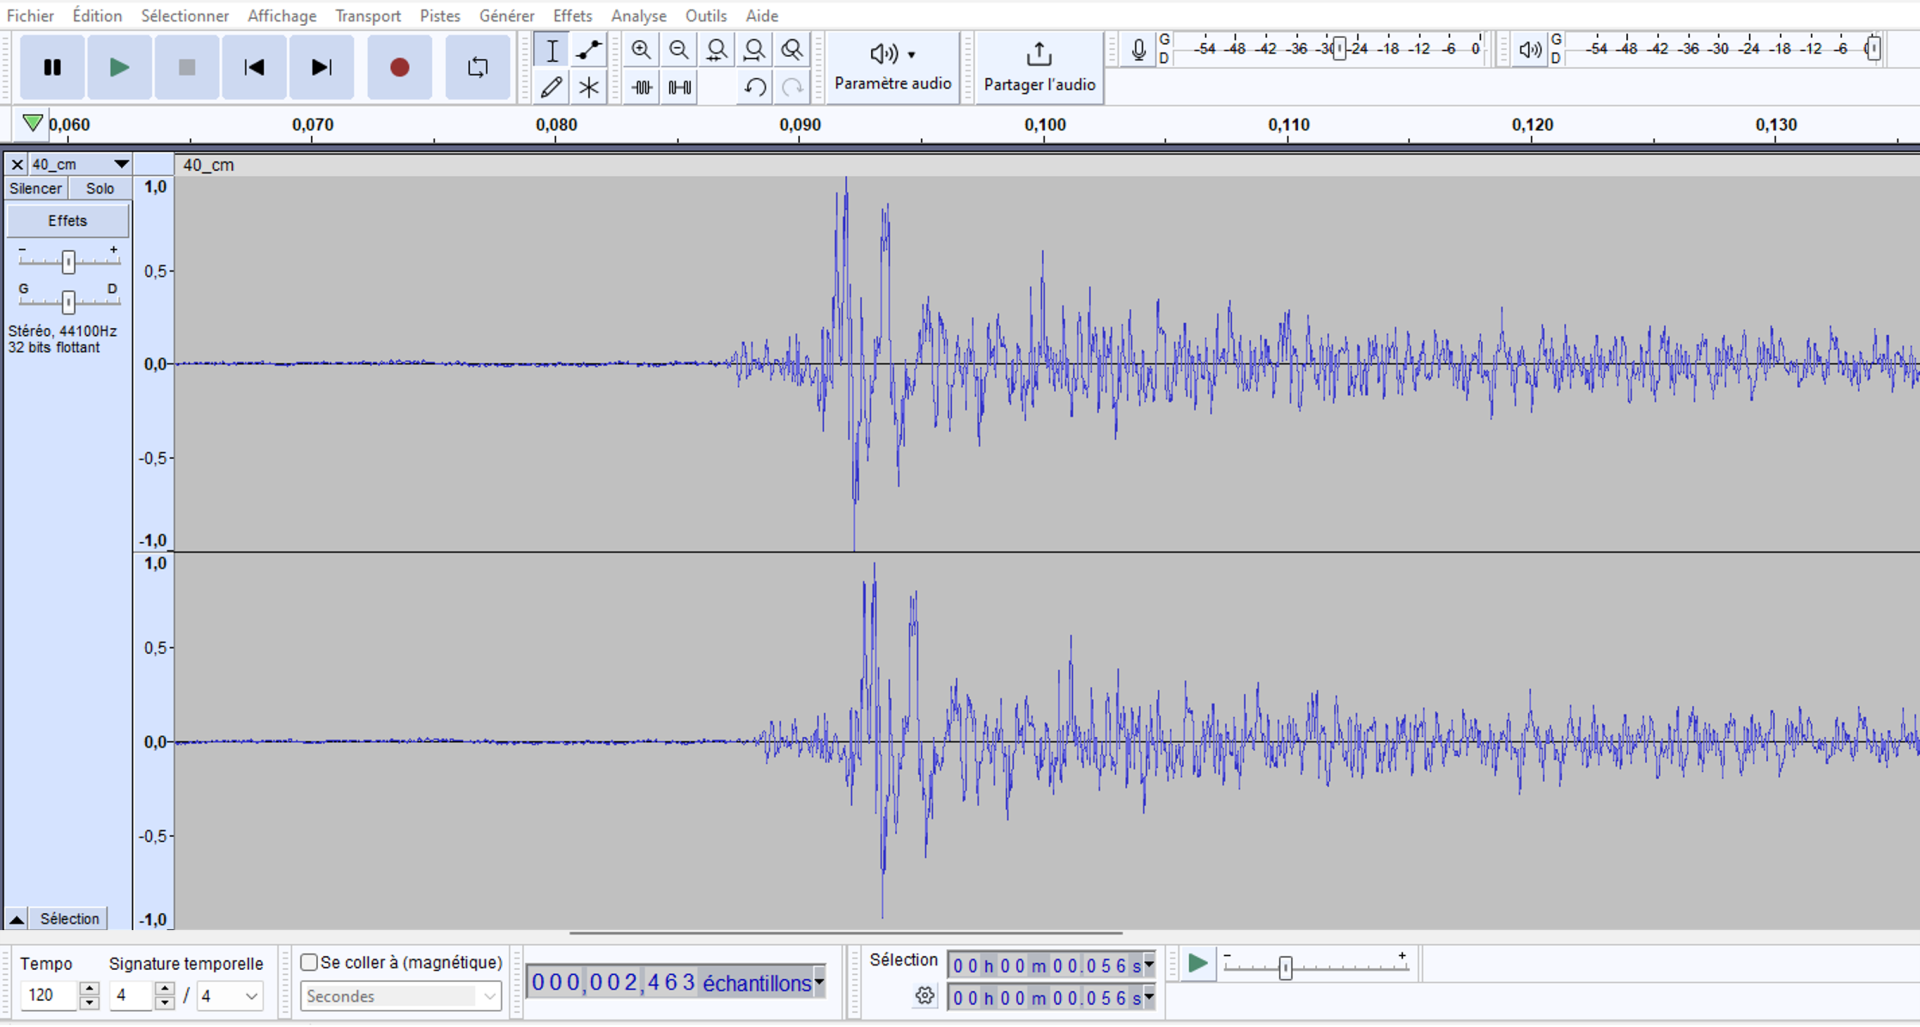Click Partager l'audio button
Image resolution: width=1920 pixels, height=1027 pixels.
click(1039, 67)
